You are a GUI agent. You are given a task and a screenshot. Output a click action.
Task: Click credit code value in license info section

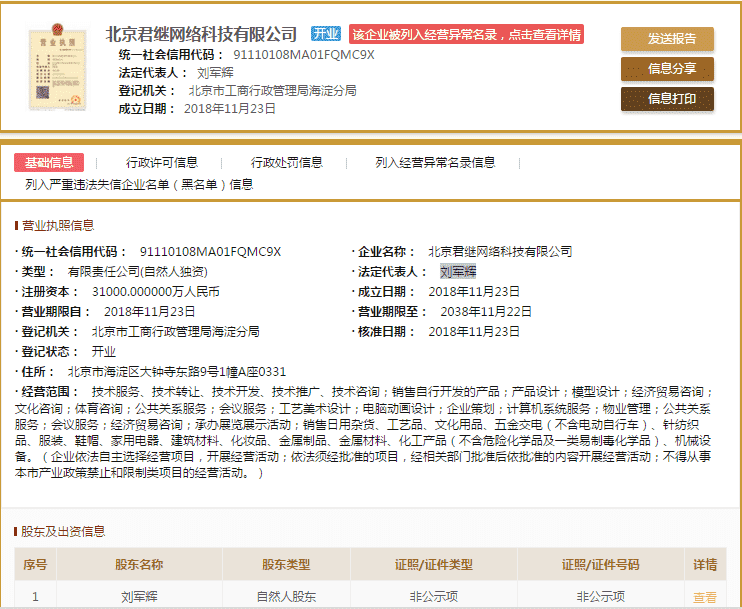(x=210, y=251)
